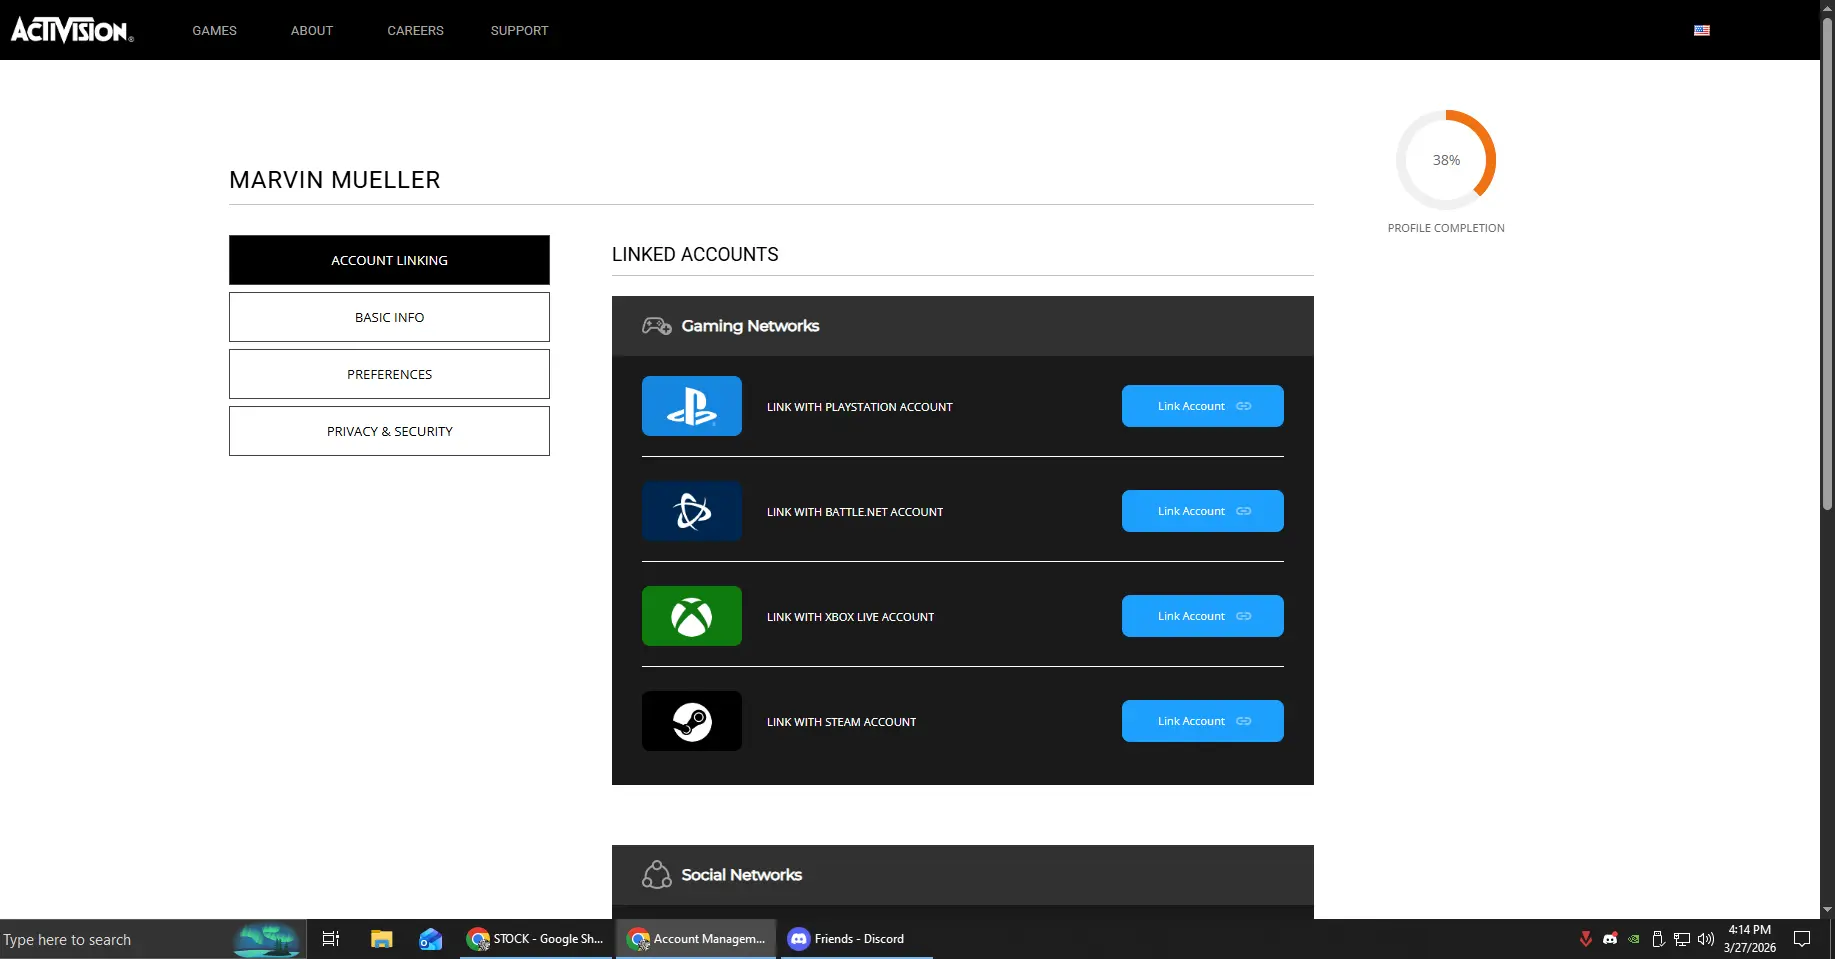The image size is (1835, 959).
Task: Click the Social Networks header icon
Action: click(x=656, y=875)
